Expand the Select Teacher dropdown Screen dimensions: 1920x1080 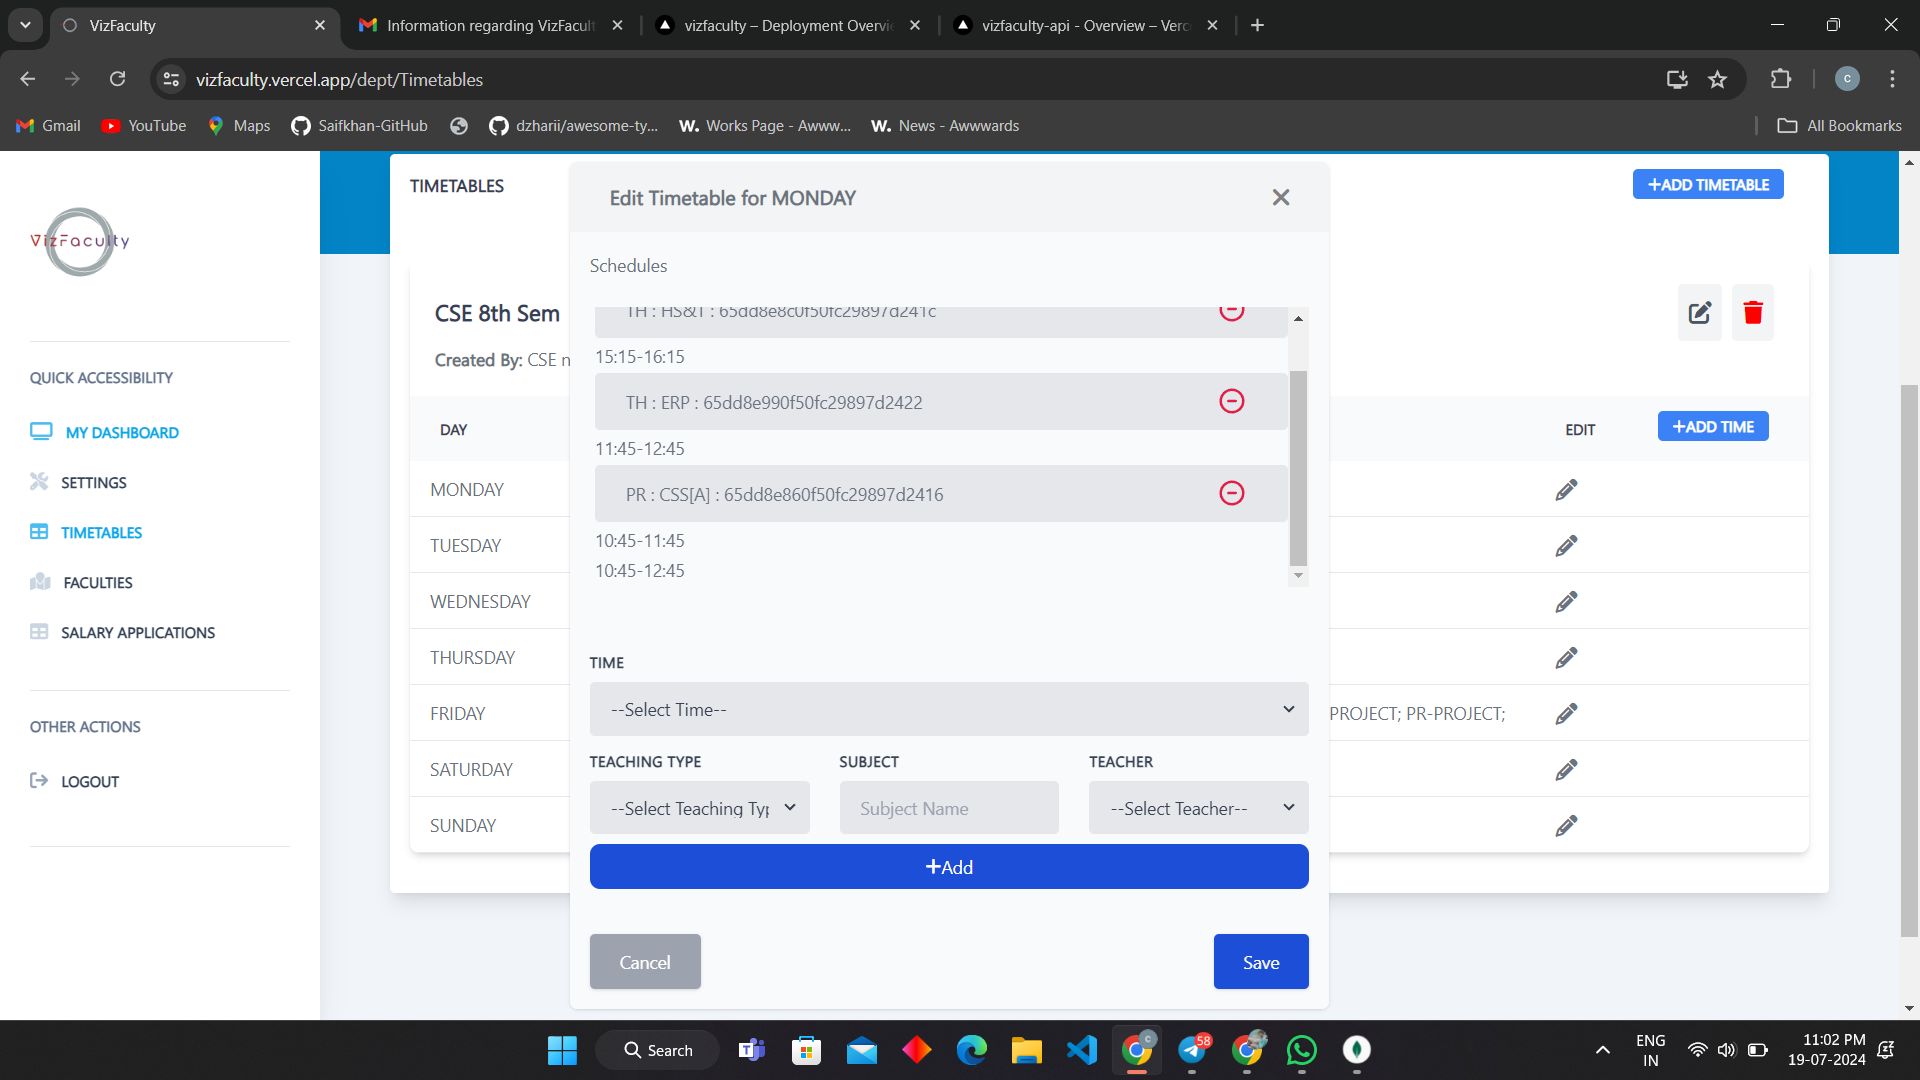[x=1197, y=807]
